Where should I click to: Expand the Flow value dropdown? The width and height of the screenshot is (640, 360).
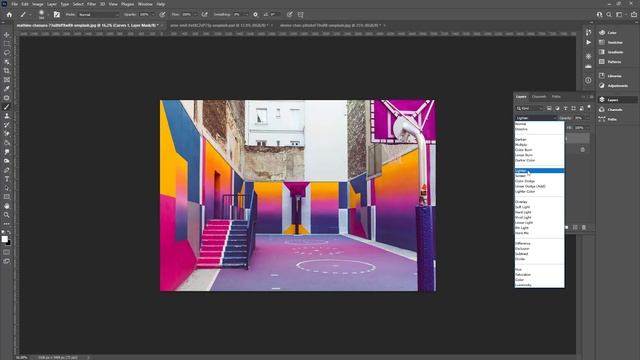(x=195, y=14)
